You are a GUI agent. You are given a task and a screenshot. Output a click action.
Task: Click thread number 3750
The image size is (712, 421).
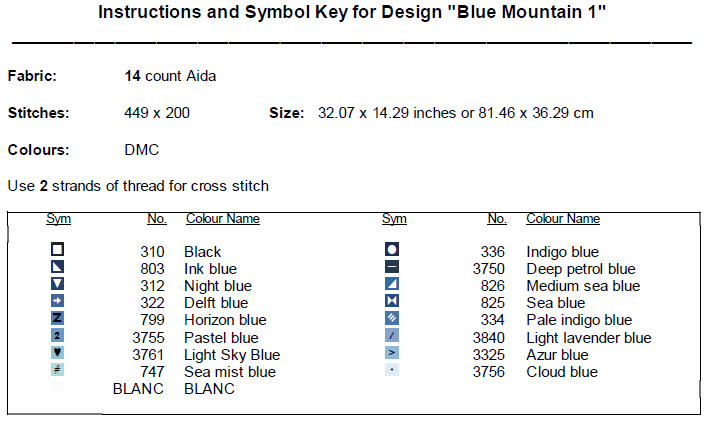point(490,269)
